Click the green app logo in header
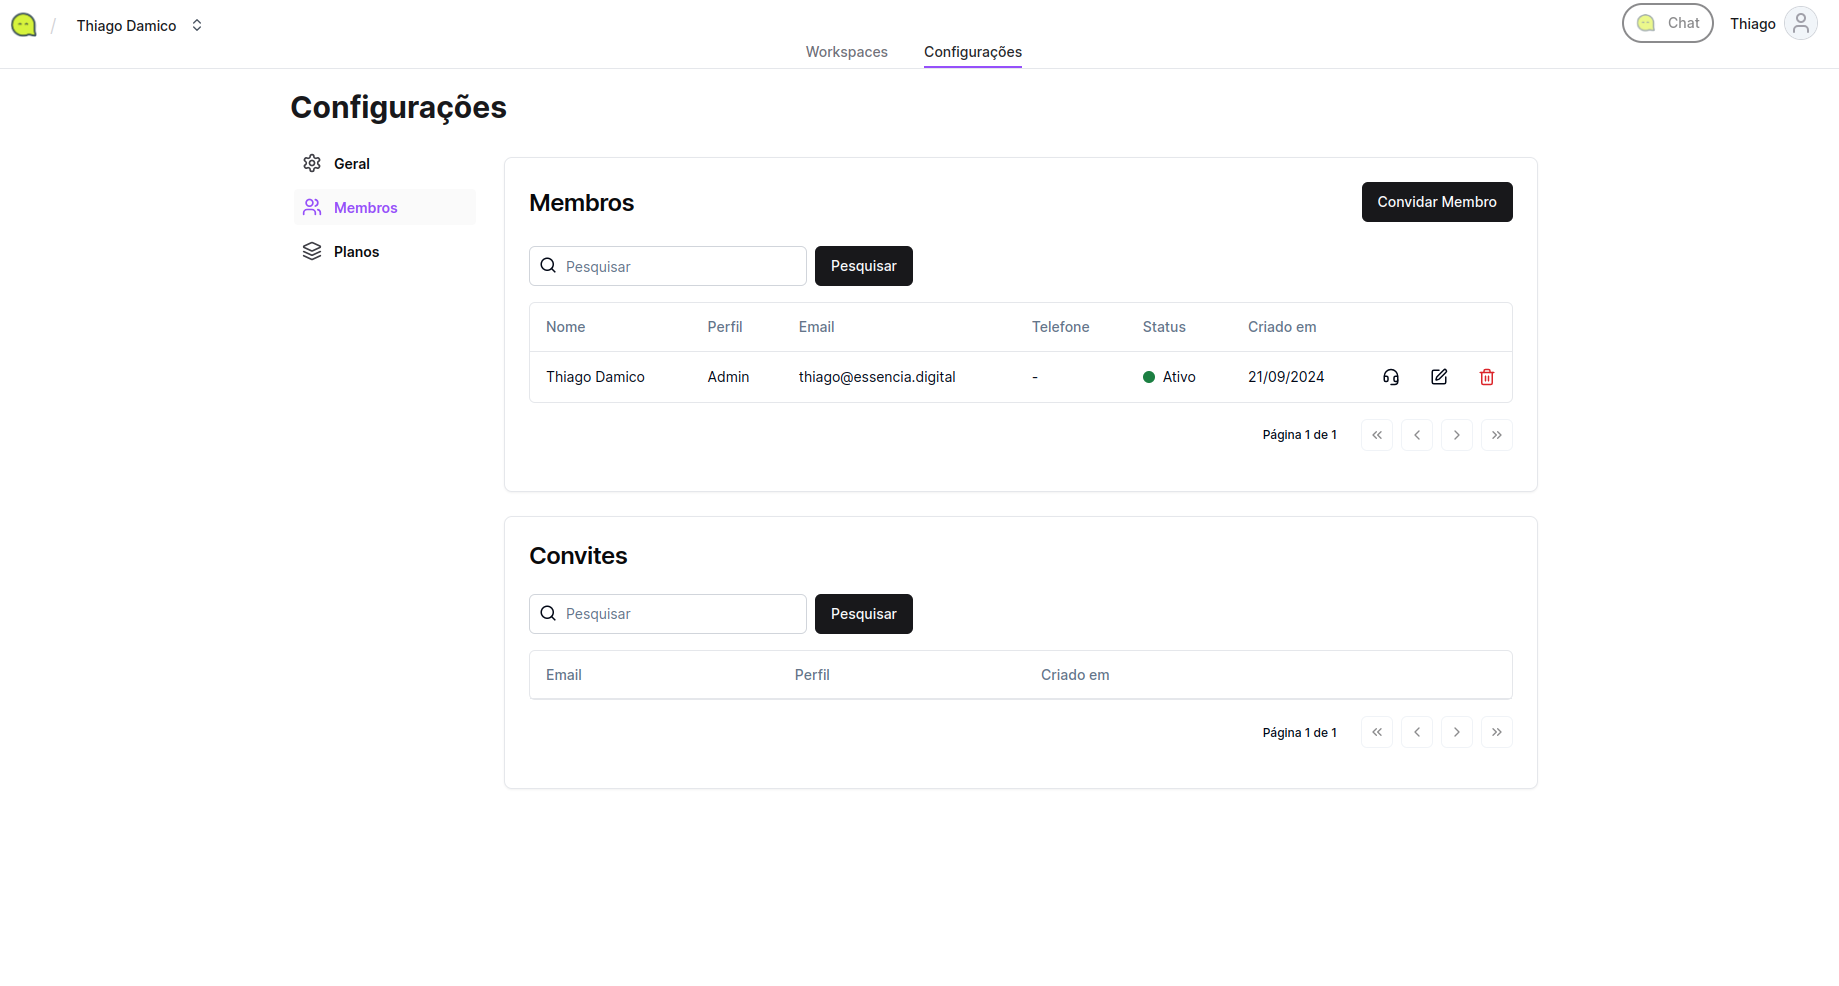 tap(24, 25)
